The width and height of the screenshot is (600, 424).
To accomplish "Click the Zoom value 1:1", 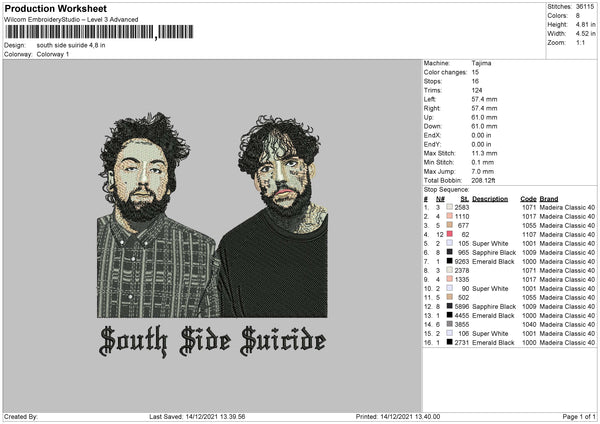I will click(x=580, y=42).
